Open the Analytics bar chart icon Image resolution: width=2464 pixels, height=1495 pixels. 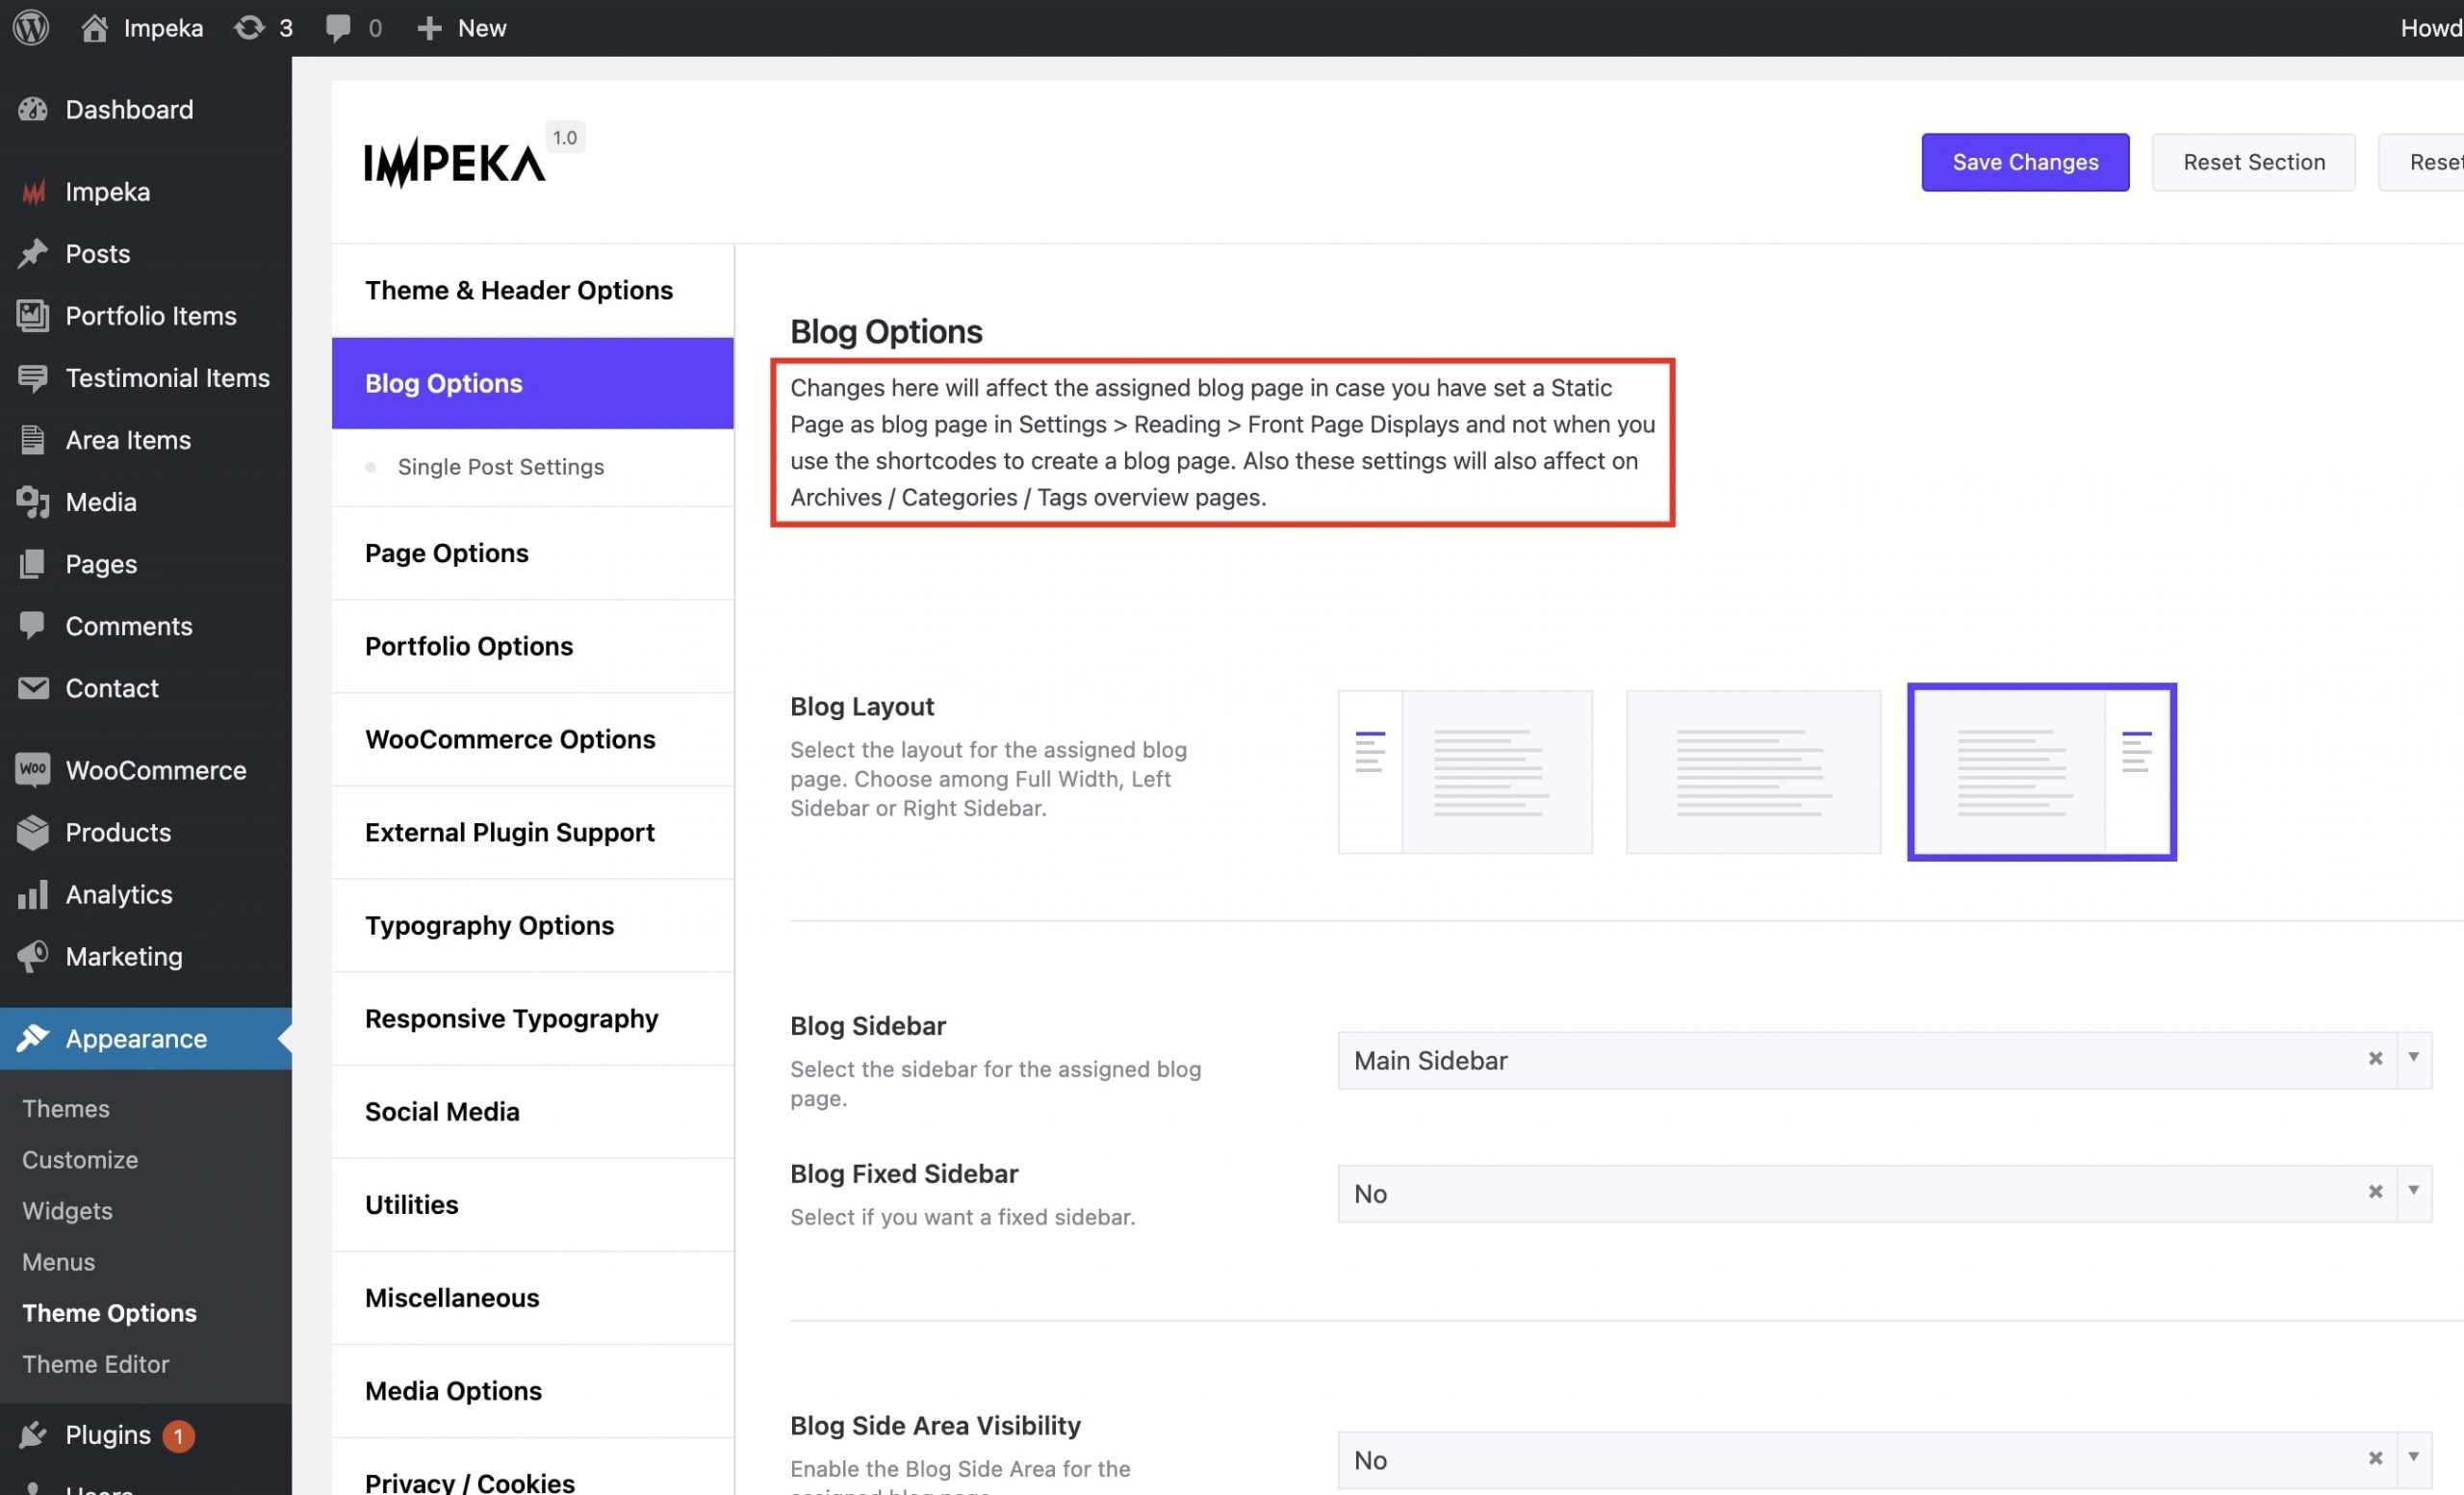(x=32, y=894)
